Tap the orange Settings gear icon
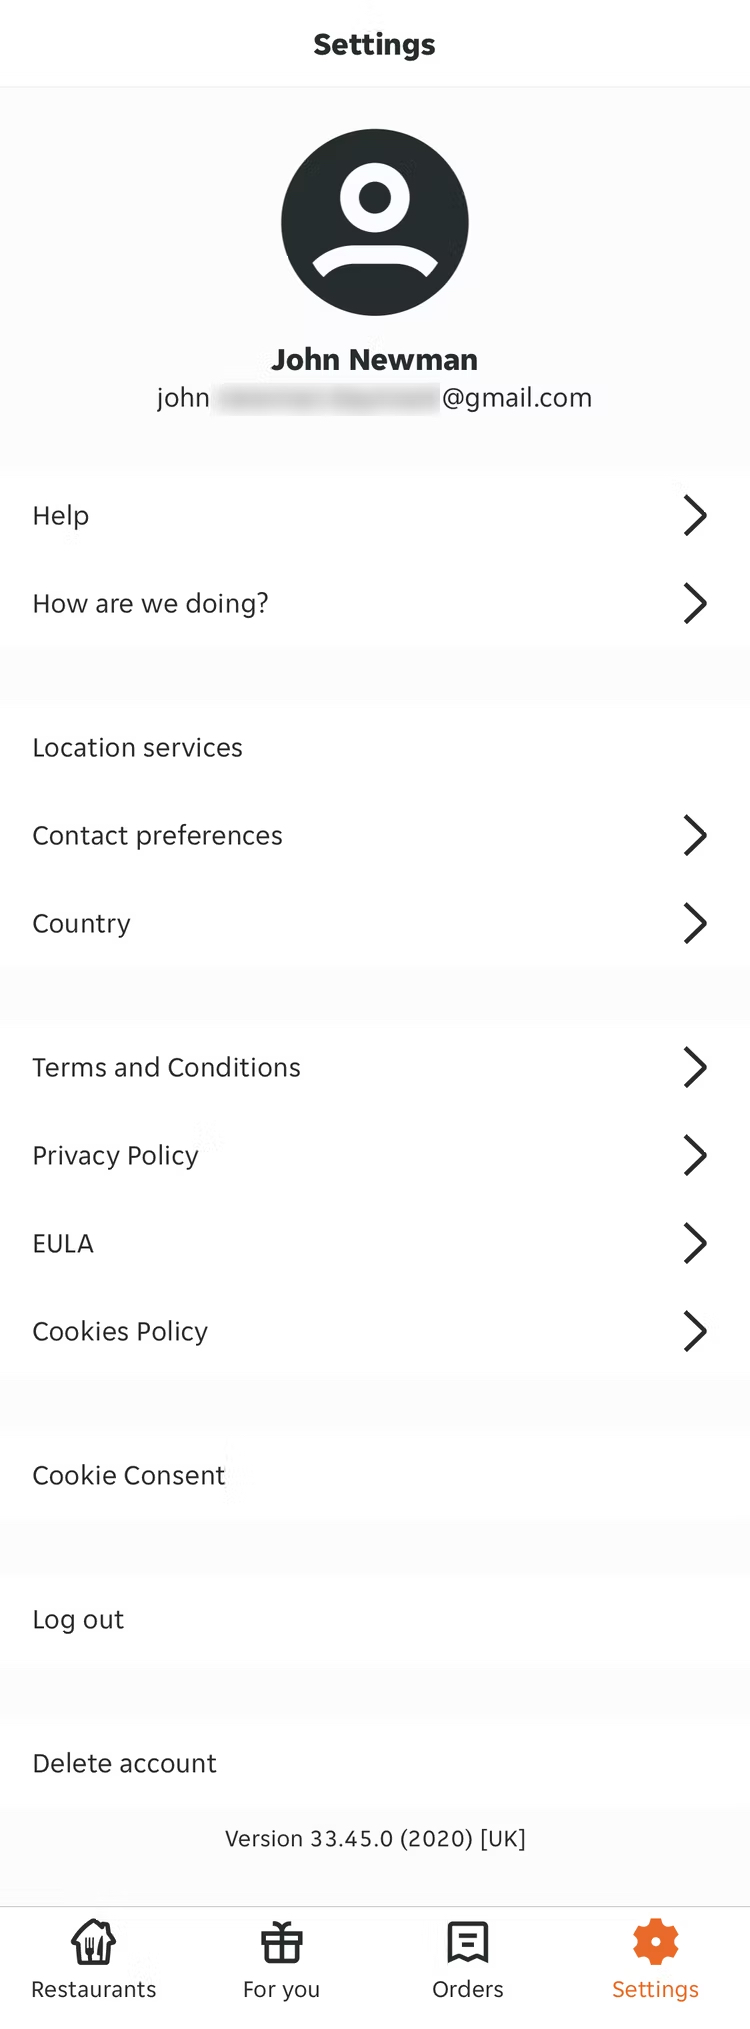Viewport: 750px width, 2029px height. (655, 1943)
